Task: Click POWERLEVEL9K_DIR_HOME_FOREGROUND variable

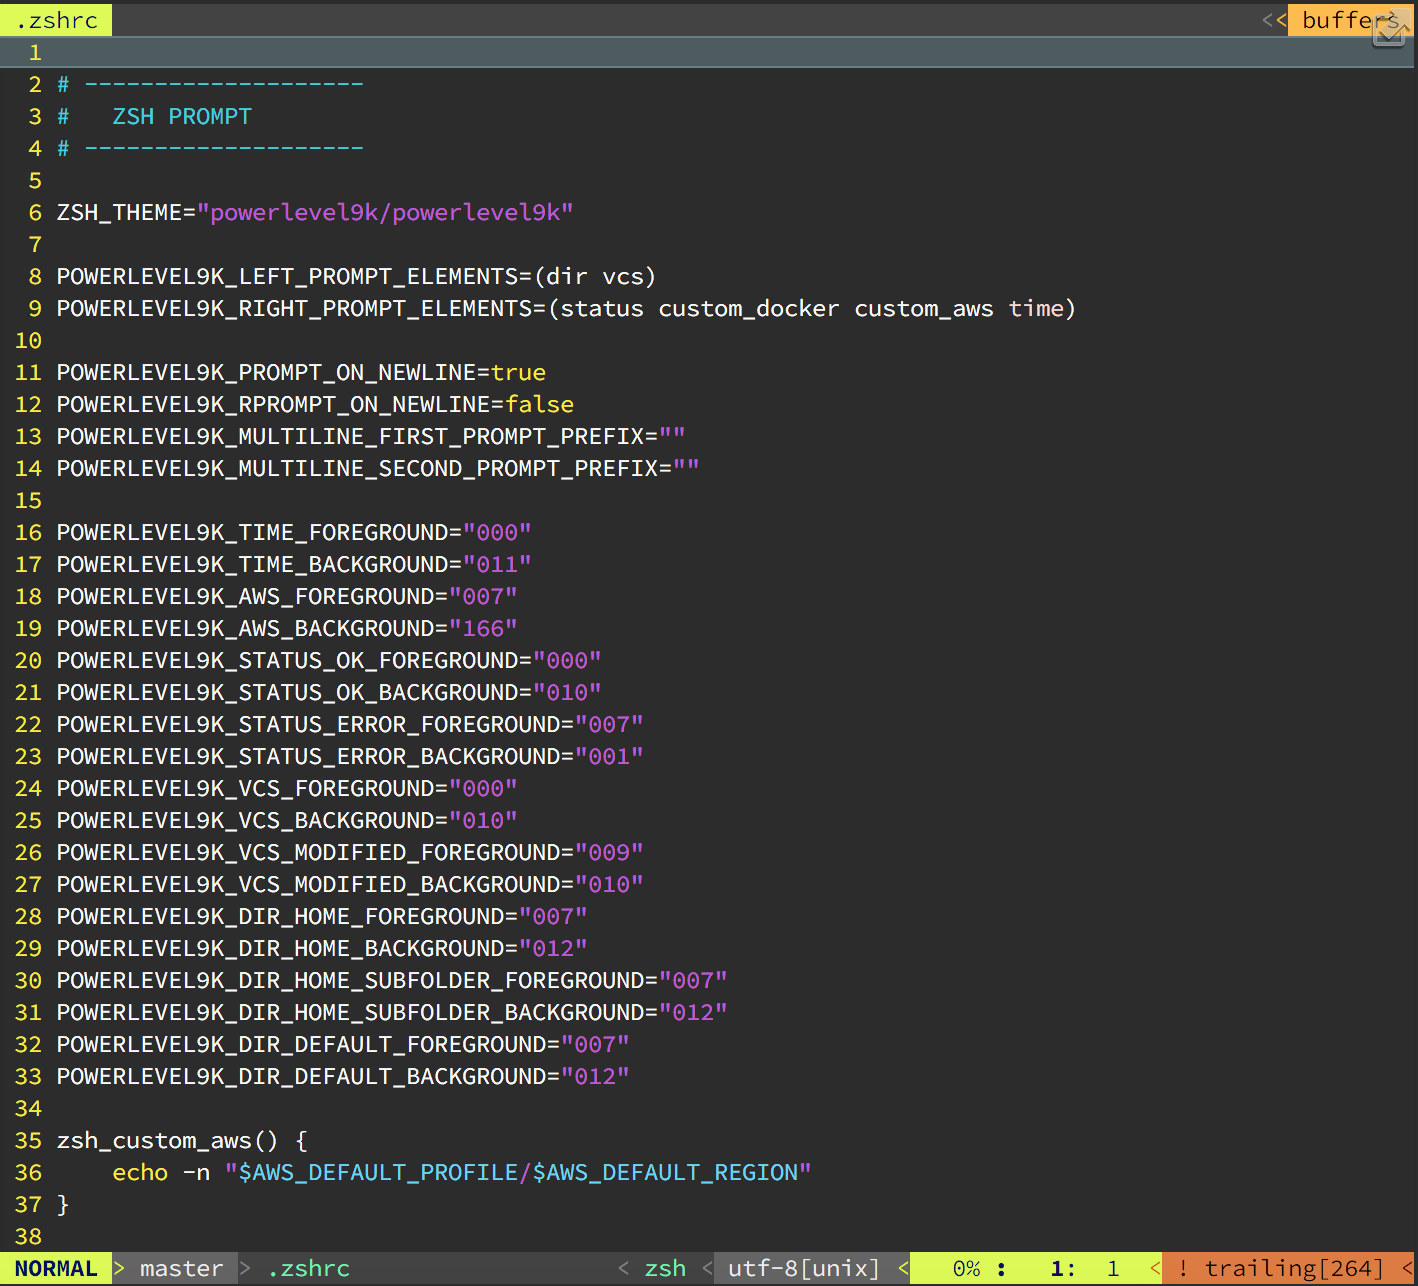Action: point(280,916)
